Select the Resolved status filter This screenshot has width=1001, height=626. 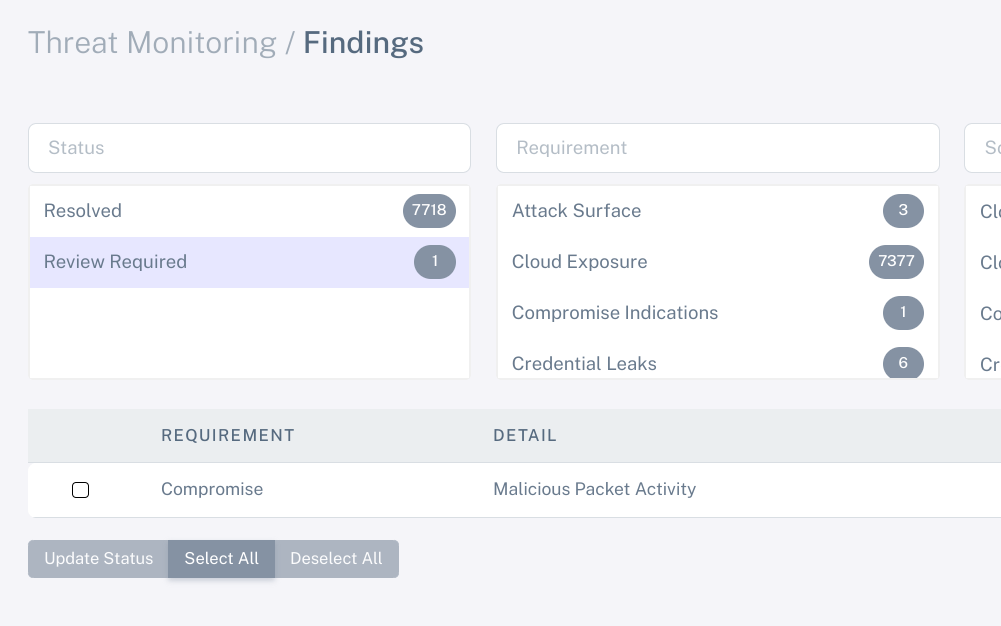click(x=250, y=211)
